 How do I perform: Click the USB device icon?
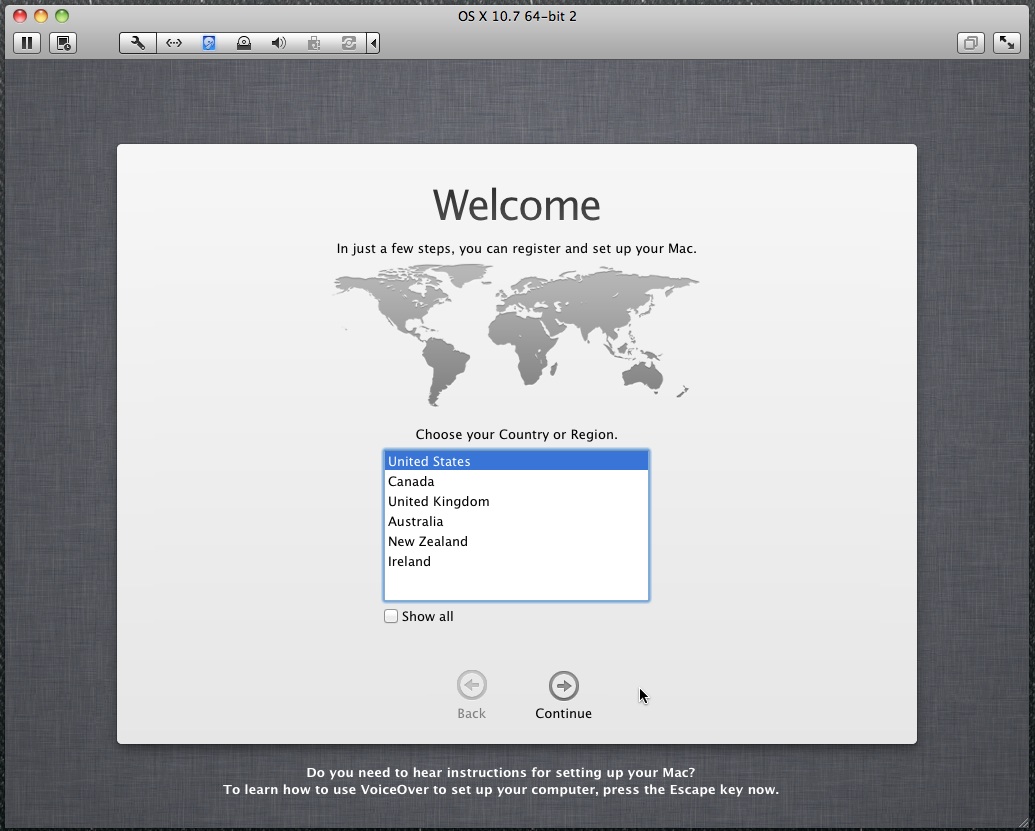pyautogui.click(x=314, y=43)
